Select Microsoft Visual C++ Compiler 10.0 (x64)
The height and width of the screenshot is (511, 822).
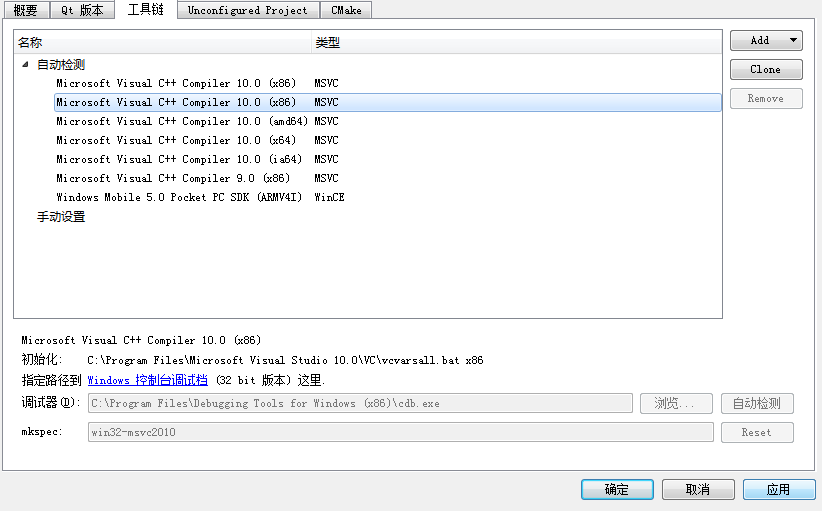(x=176, y=140)
